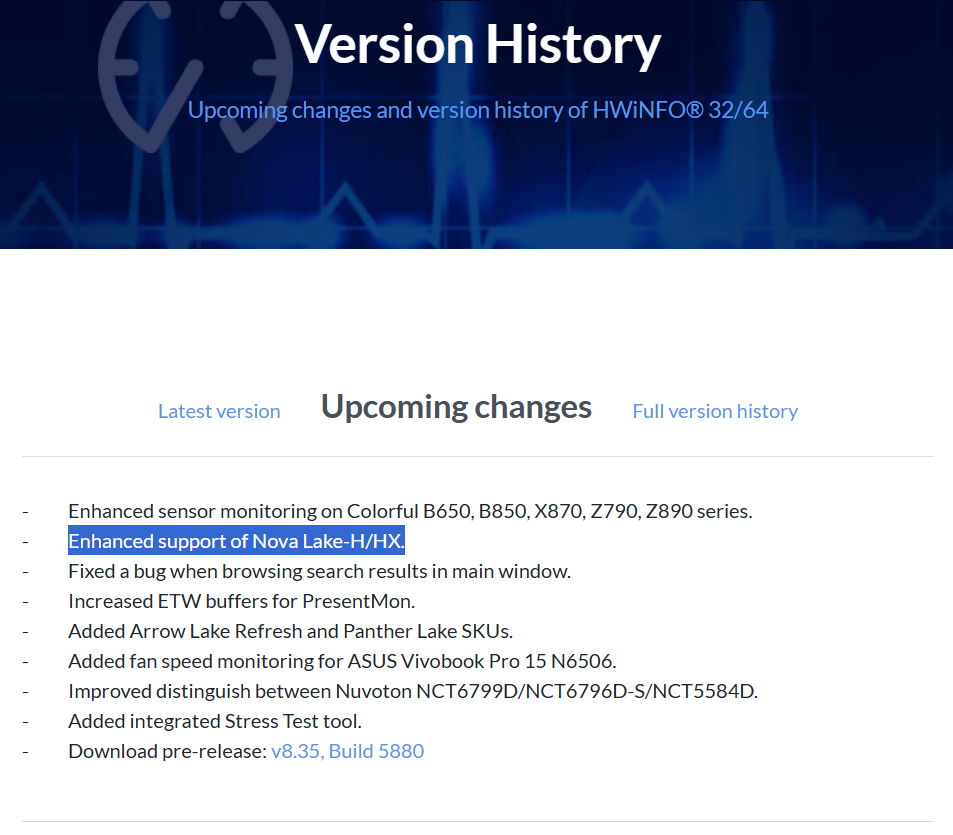The width and height of the screenshot is (953, 835).
Task: Click the Version History page title
Action: 478,44
